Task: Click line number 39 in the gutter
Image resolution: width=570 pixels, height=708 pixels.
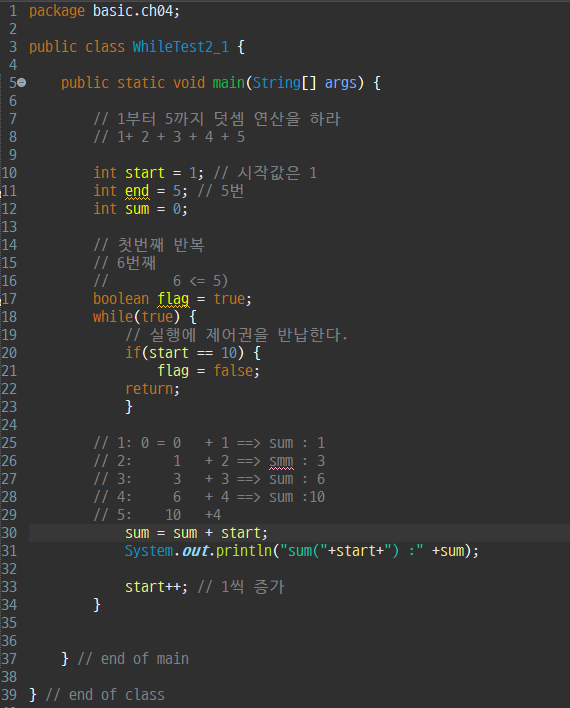Action: coord(9,695)
